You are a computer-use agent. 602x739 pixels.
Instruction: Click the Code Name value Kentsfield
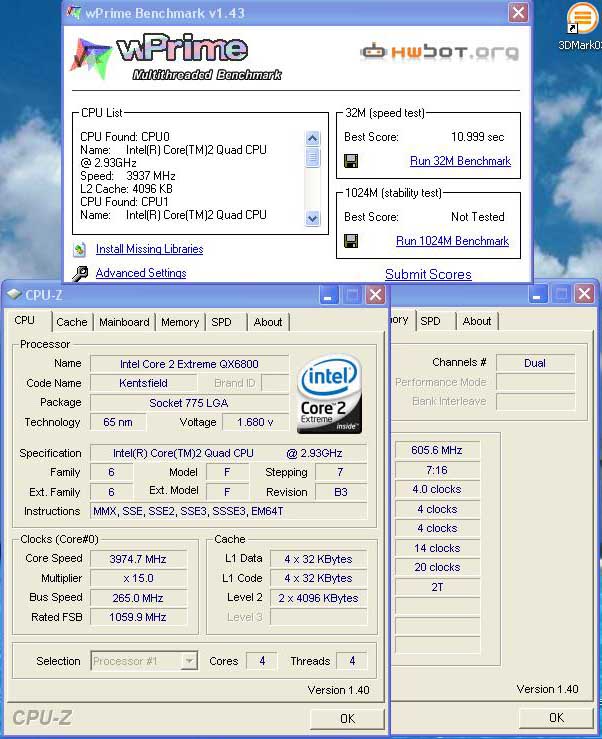tap(143, 383)
